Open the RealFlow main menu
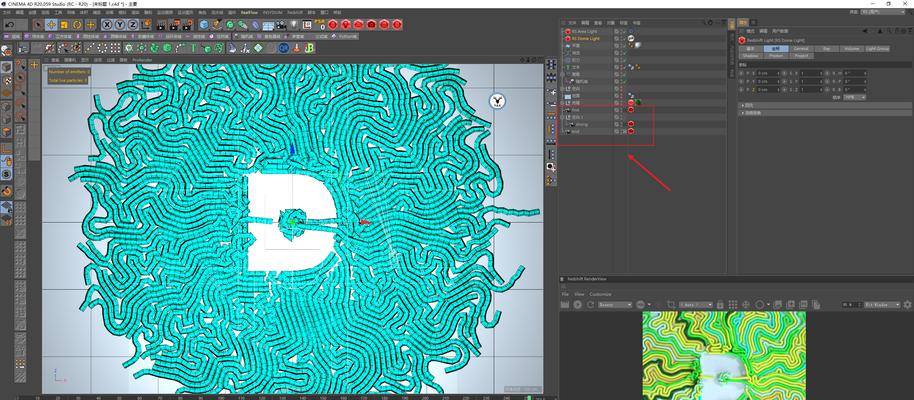The height and width of the screenshot is (400, 914). pos(249,12)
